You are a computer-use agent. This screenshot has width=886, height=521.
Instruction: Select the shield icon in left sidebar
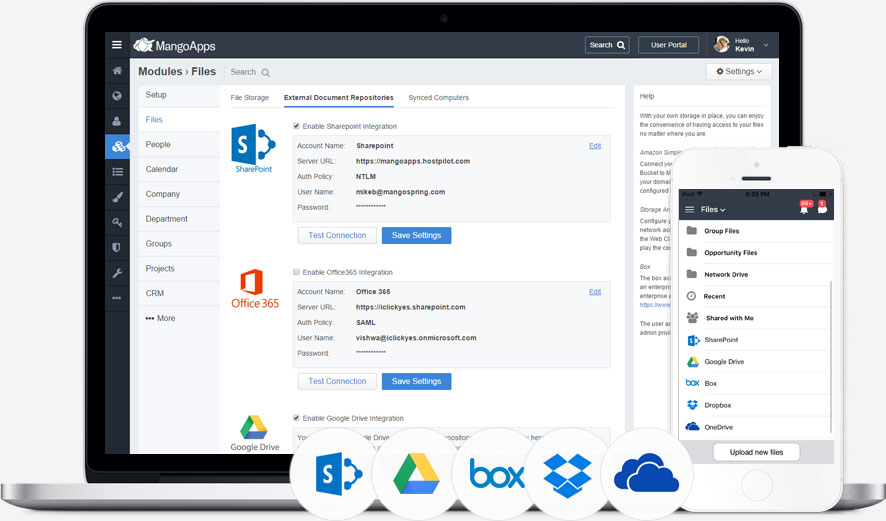[117, 248]
